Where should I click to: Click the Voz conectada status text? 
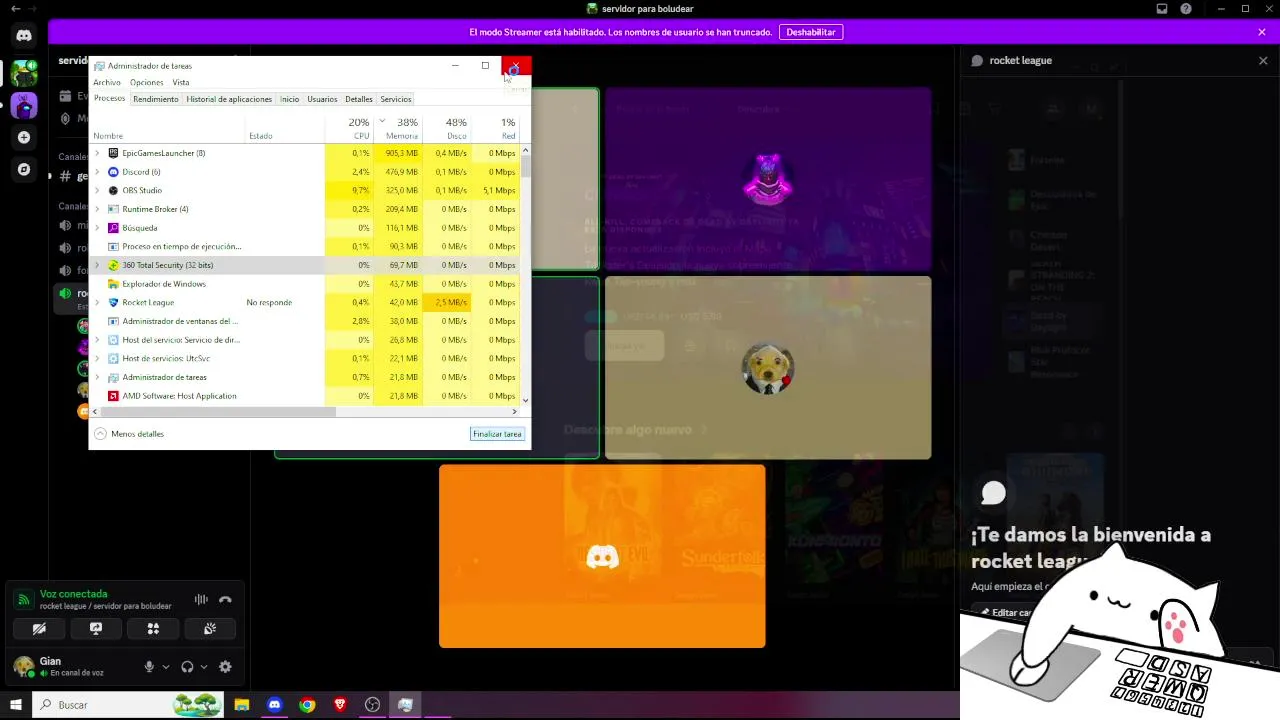click(x=73, y=594)
